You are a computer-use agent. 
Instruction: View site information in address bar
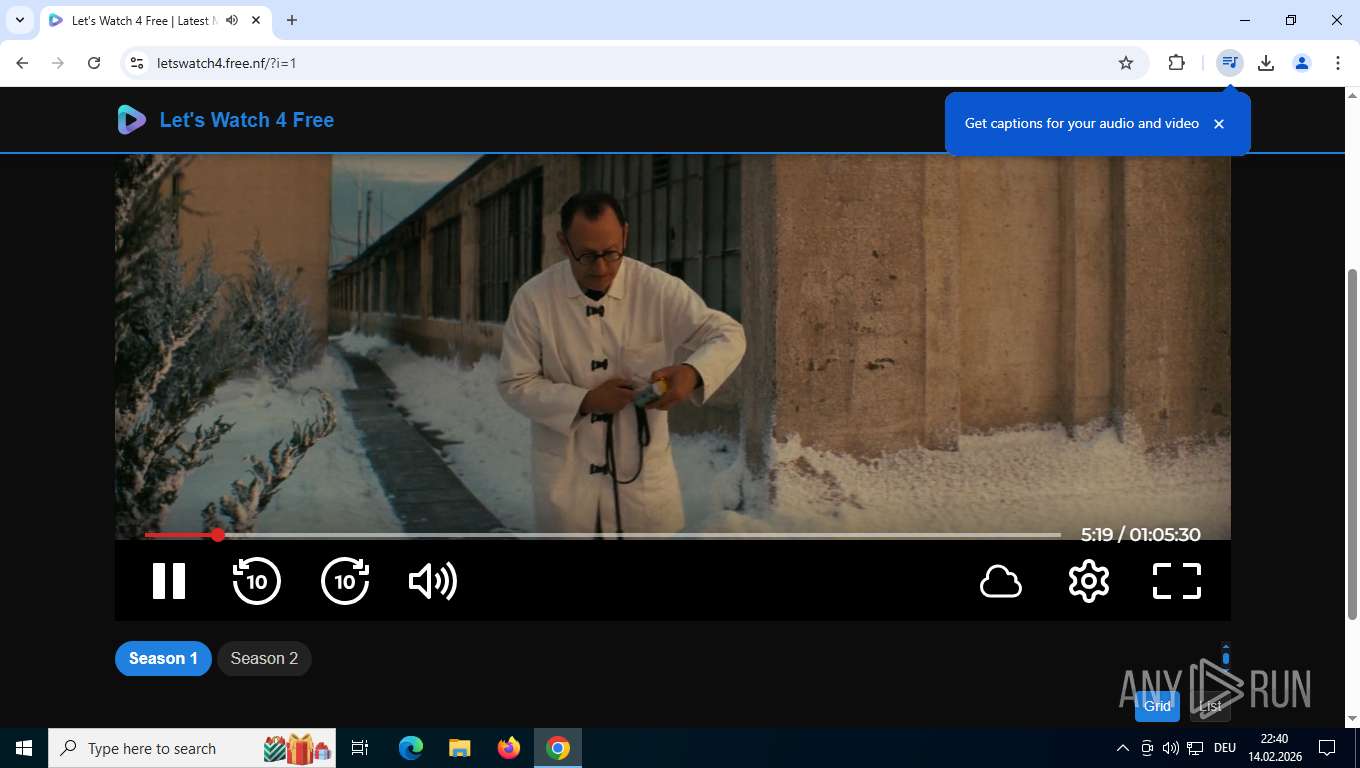coord(137,63)
